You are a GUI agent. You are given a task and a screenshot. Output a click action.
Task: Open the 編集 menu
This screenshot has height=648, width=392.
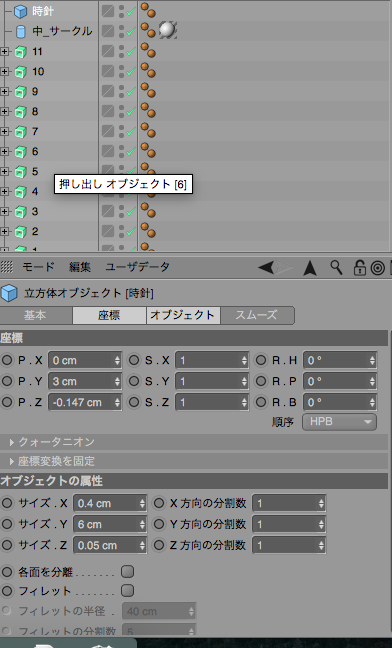pyautogui.click(x=80, y=267)
